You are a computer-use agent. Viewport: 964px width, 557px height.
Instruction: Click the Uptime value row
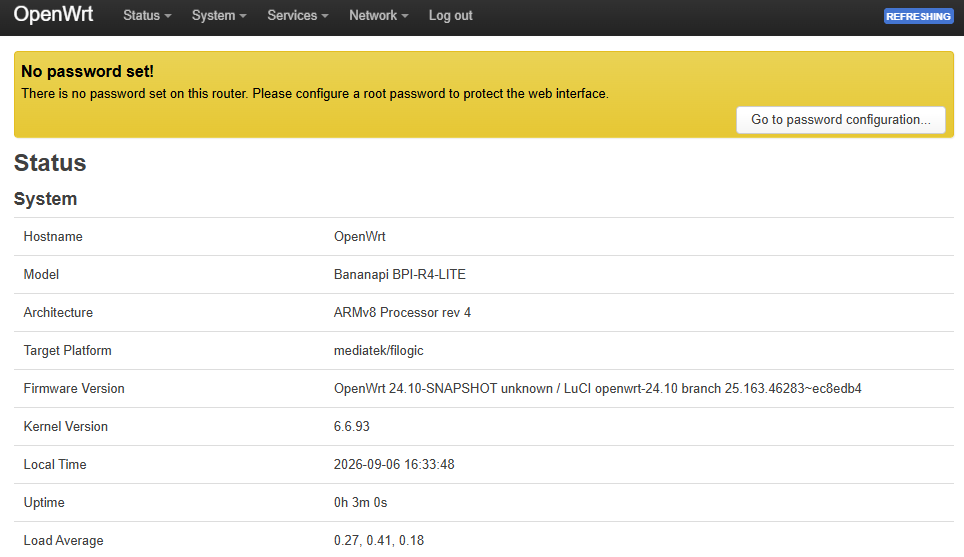(484, 503)
